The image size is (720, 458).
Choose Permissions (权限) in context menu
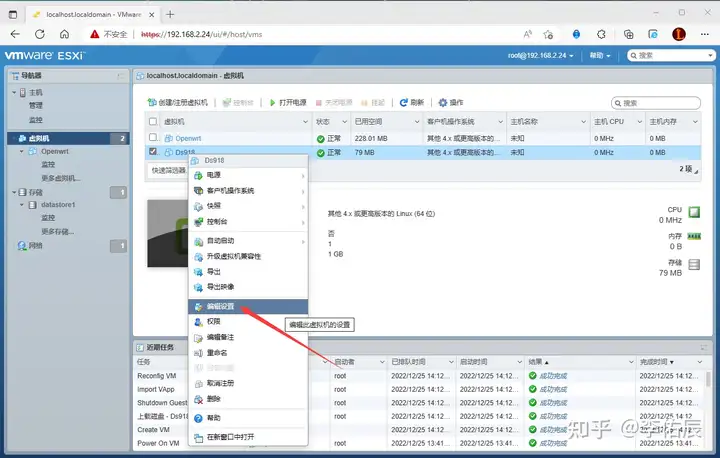tap(248, 321)
